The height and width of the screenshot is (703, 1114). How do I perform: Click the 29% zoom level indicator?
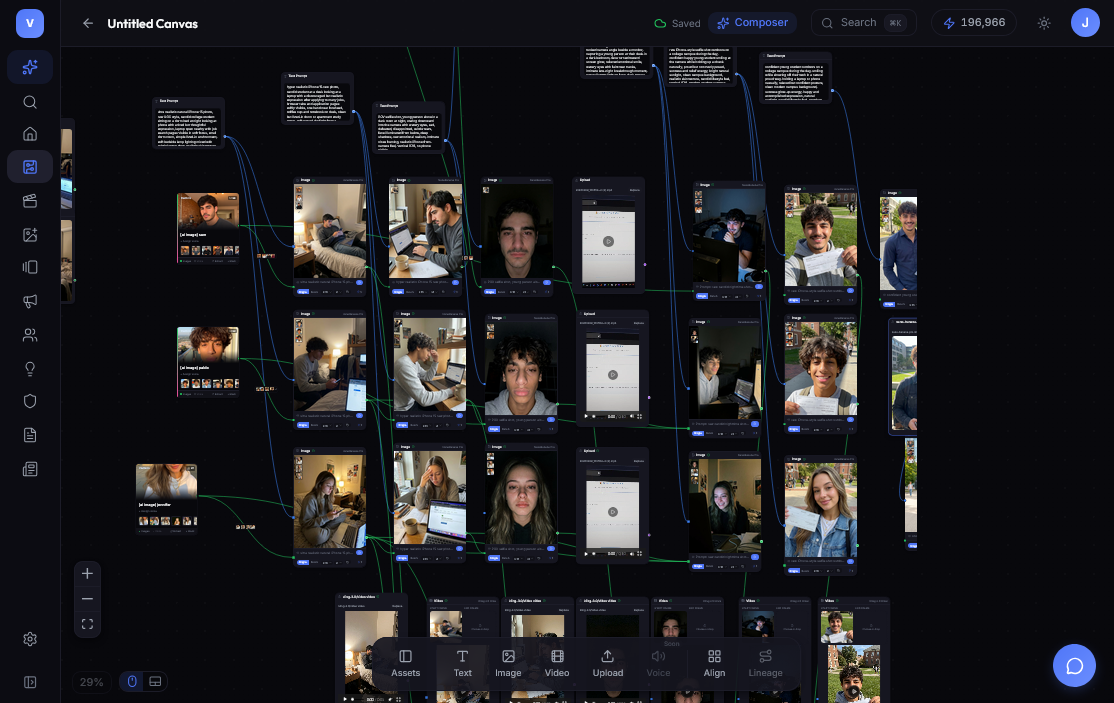point(92,682)
